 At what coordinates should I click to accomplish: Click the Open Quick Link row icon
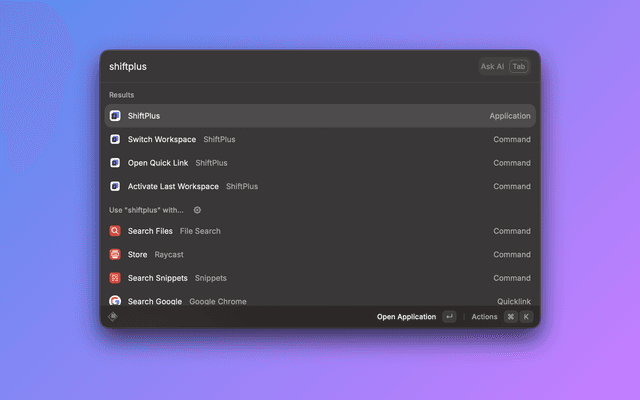pos(115,163)
